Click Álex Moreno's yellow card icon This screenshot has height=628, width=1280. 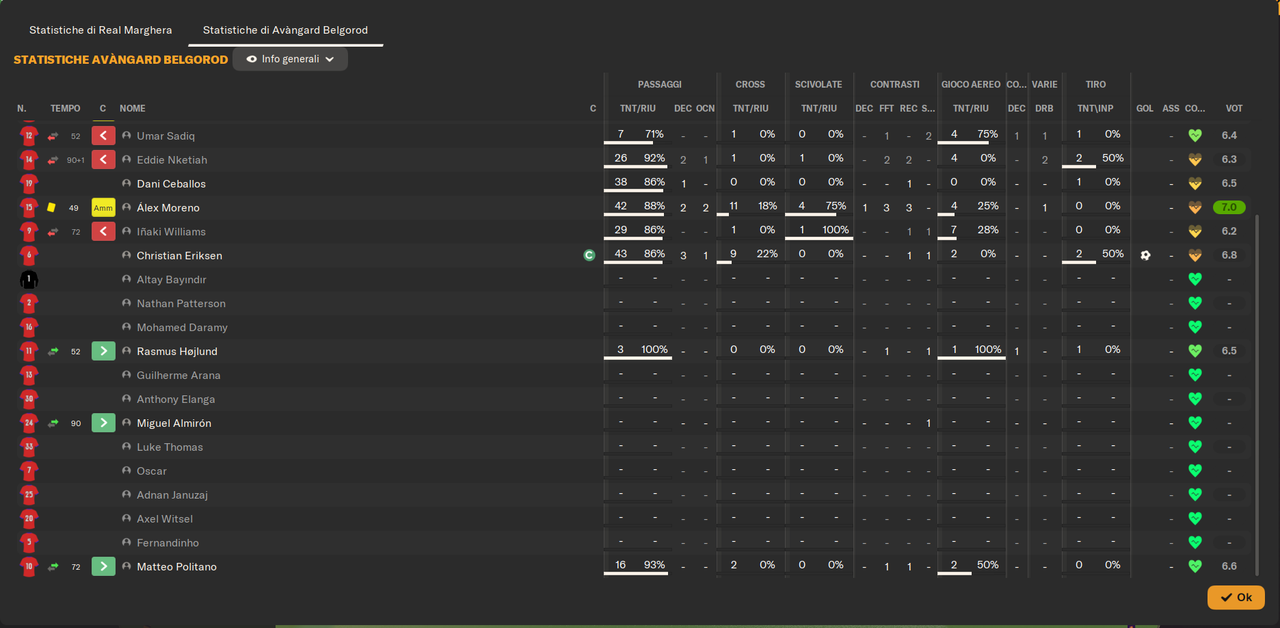point(52,208)
